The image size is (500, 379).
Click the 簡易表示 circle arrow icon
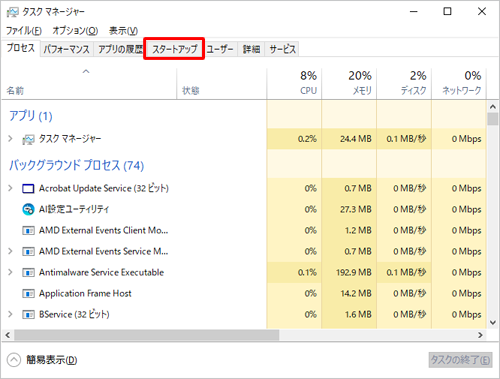(x=14, y=360)
